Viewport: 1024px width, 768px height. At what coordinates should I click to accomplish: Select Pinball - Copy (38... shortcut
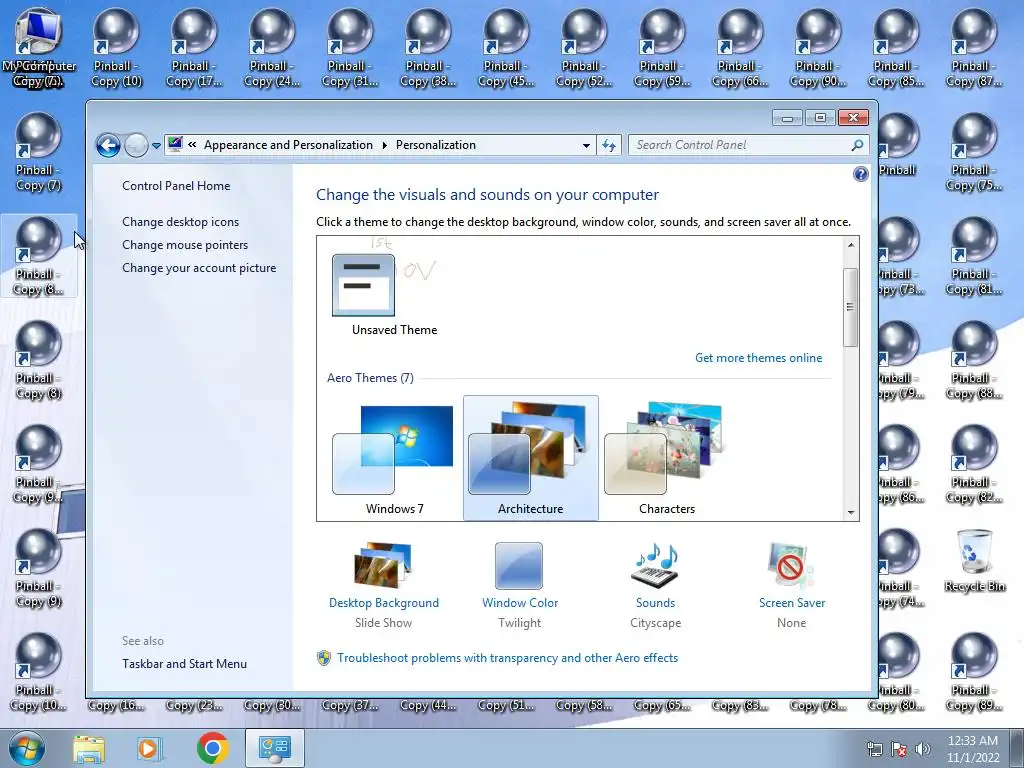click(x=428, y=47)
